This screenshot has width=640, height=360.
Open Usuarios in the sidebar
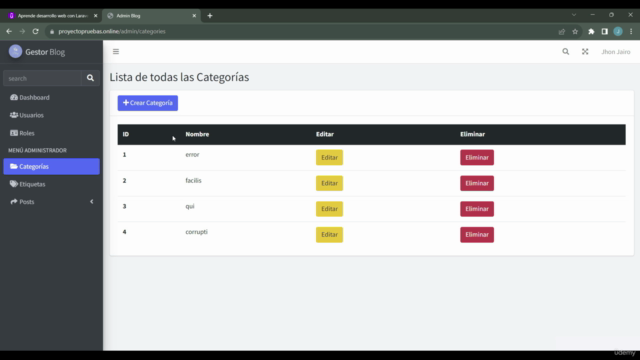click(51, 115)
